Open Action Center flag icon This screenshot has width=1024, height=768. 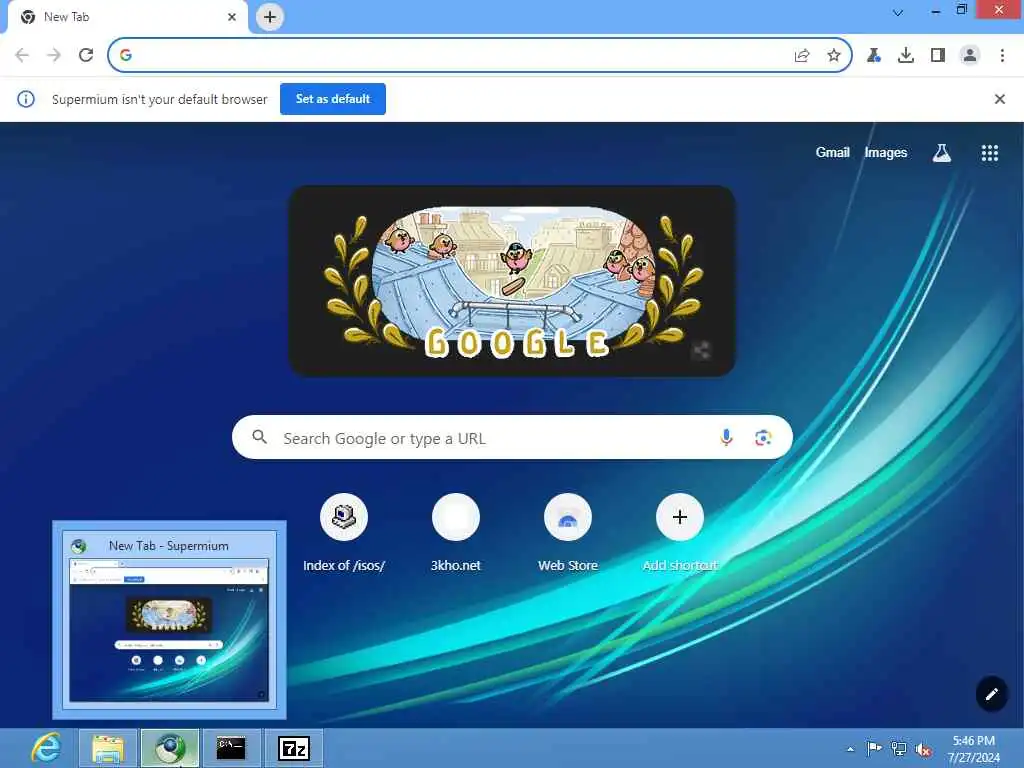pos(874,748)
